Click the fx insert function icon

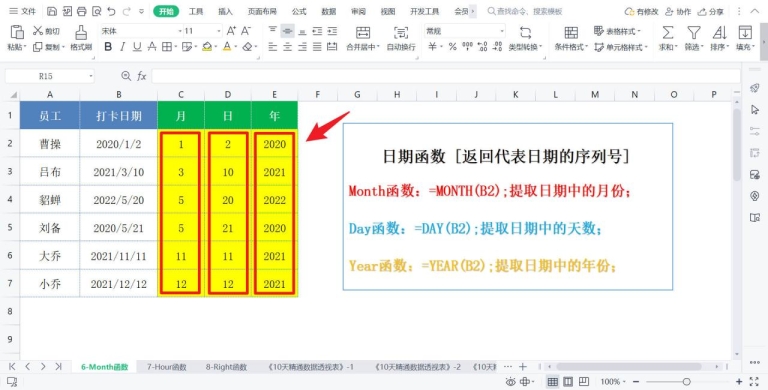pyautogui.click(x=142, y=76)
